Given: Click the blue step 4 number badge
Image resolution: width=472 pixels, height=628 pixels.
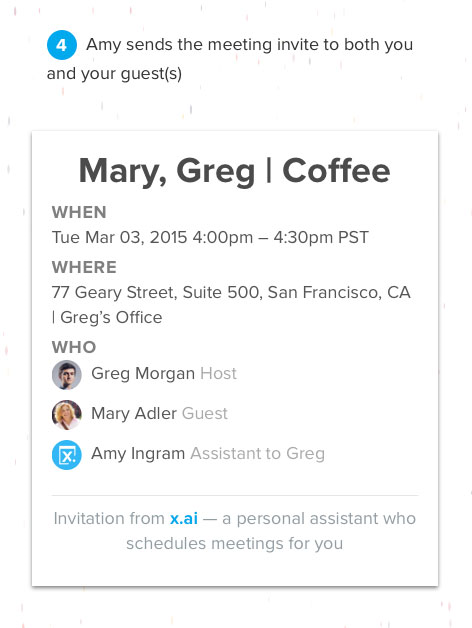Looking at the screenshot, I should (62, 45).
